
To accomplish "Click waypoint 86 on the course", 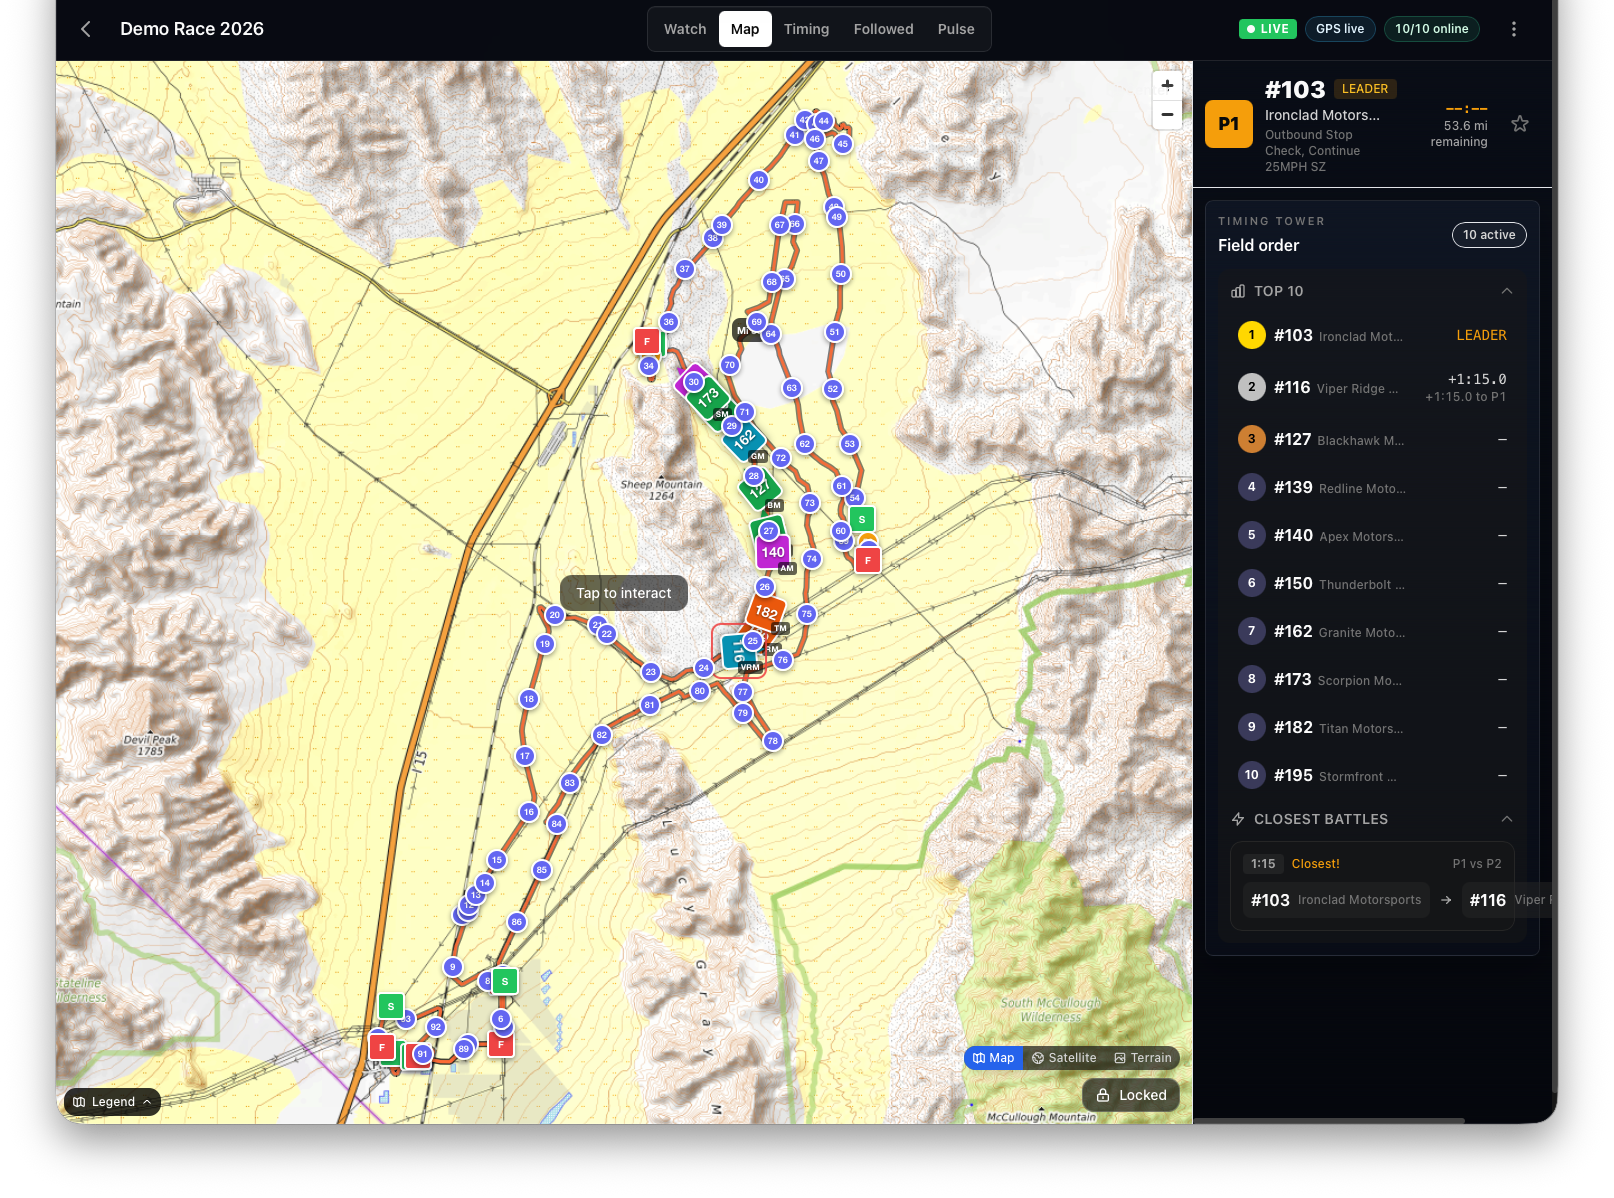I will 517,922.
